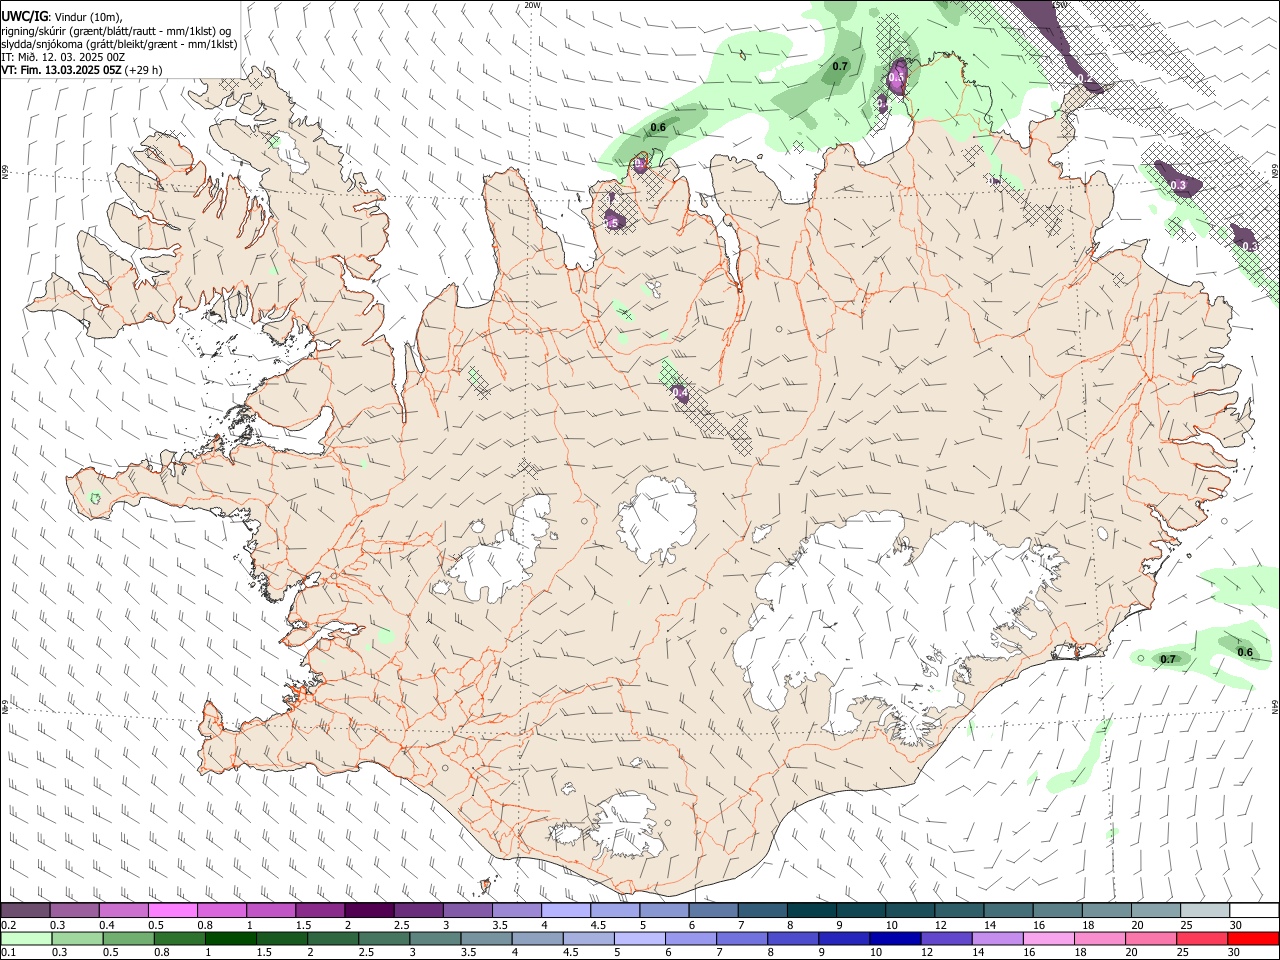The width and height of the screenshot is (1280, 960).
Task: Pick the darkest purple snow swatch starting at 2
Action: tap(368, 910)
